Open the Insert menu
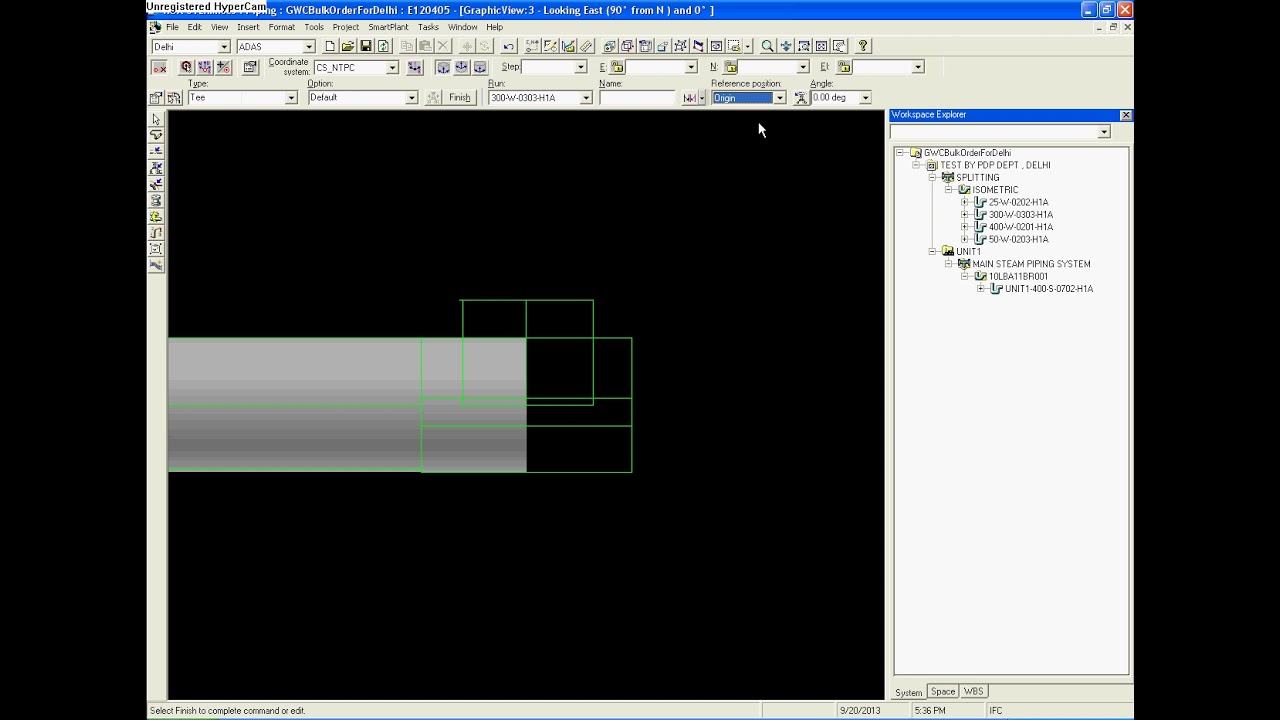 [x=248, y=27]
